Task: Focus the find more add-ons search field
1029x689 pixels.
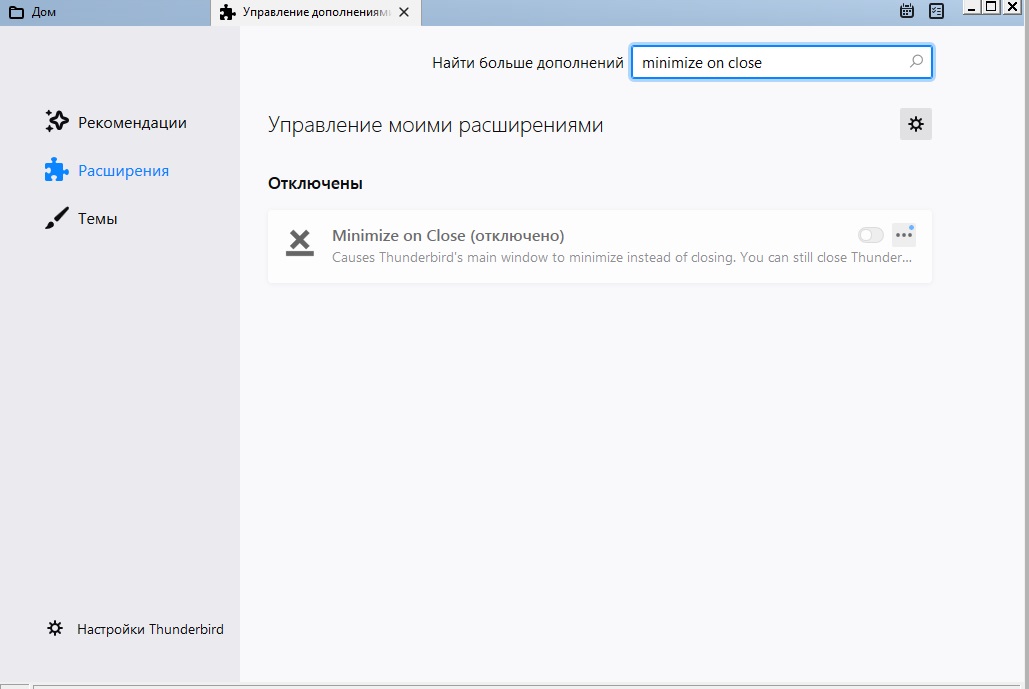Action: pyautogui.click(x=782, y=62)
